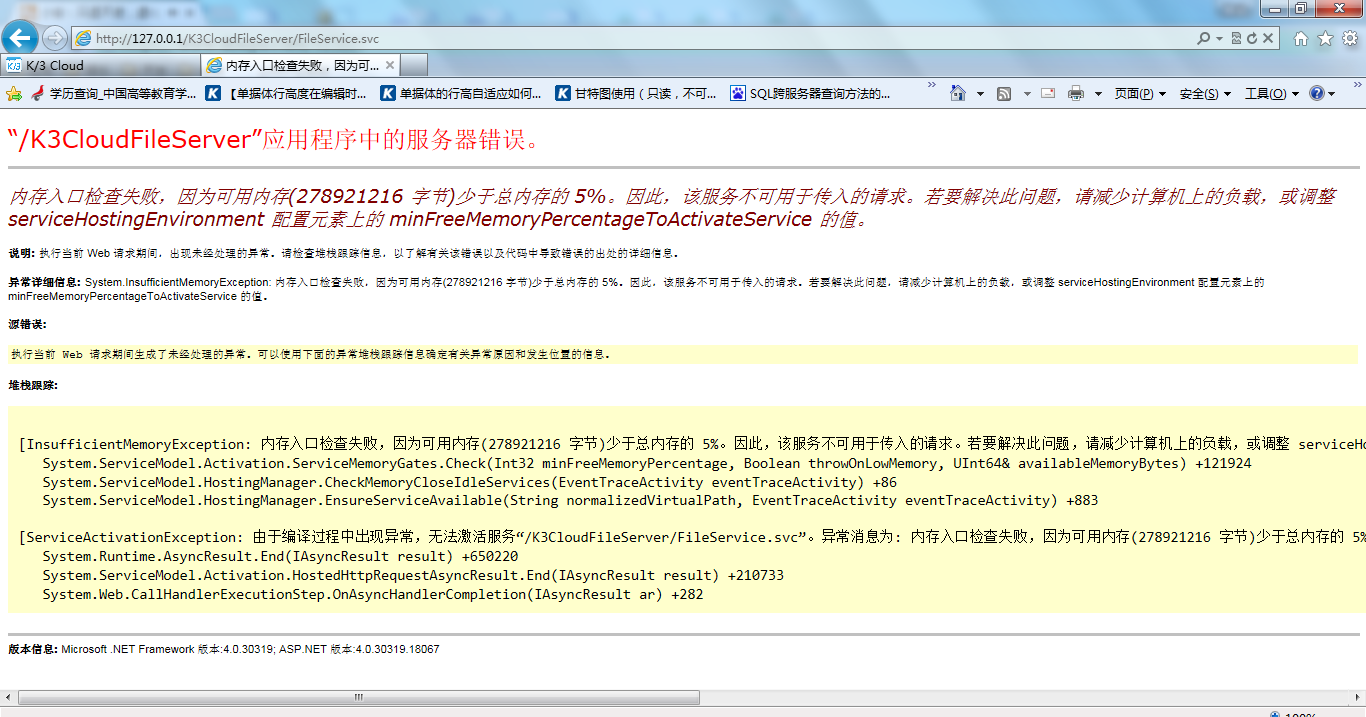
Task: Click the 源错误: label
Action: pos(27,324)
